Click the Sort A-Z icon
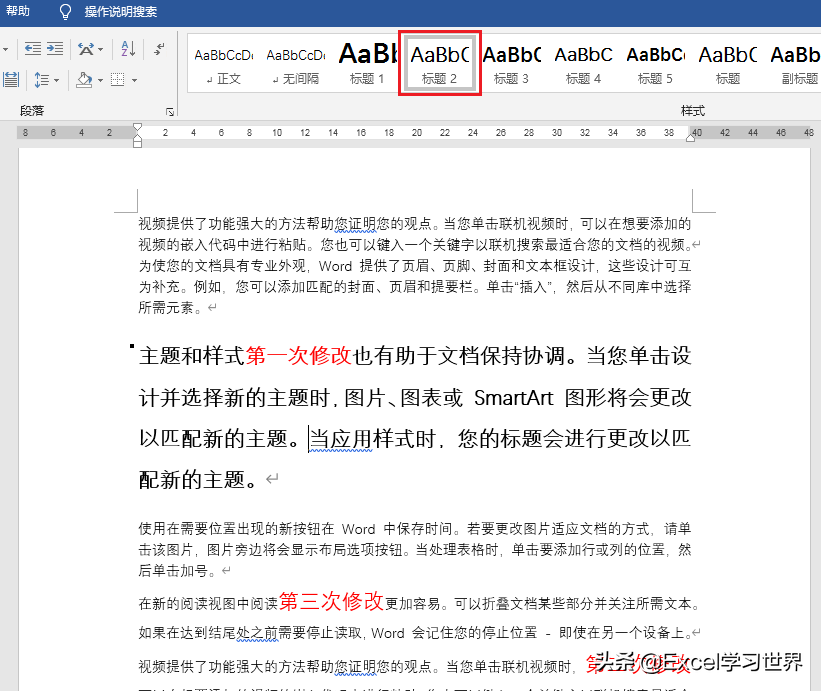This screenshot has width=821, height=691. point(128,48)
